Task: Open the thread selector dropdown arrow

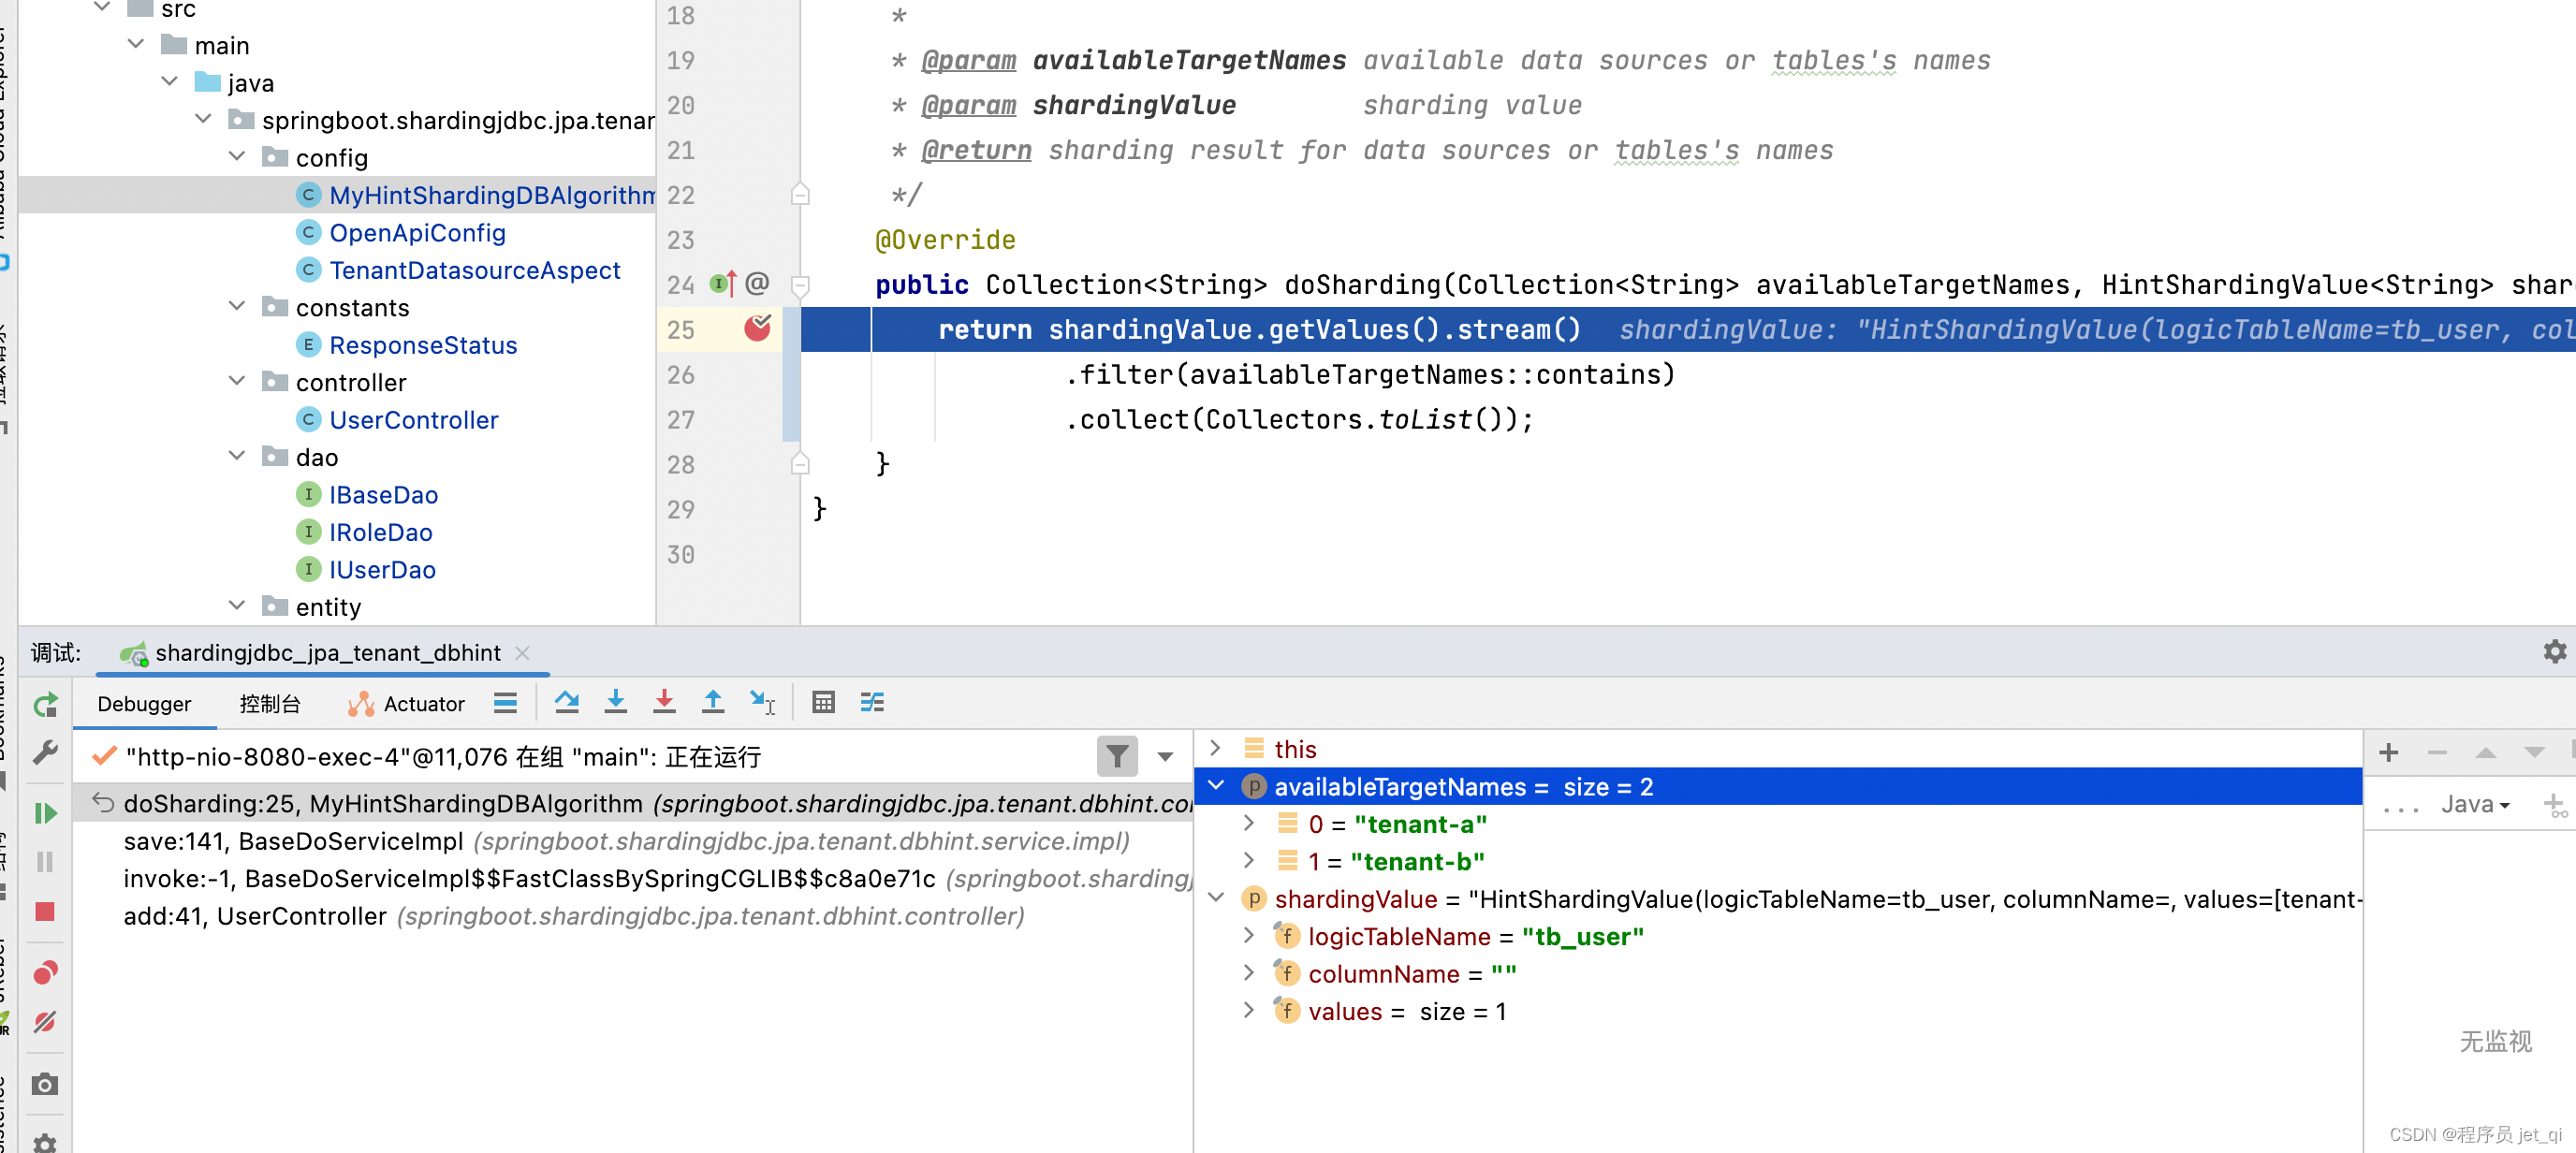Action: pyautogui.click(x=1165, y=756)
